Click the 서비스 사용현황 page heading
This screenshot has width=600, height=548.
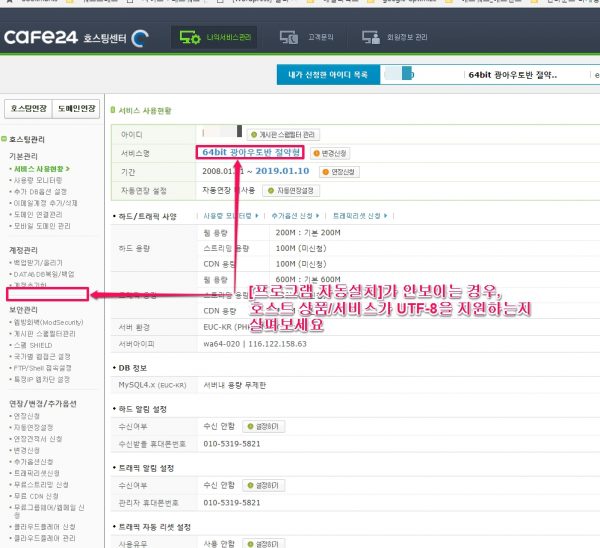point(145,111)
